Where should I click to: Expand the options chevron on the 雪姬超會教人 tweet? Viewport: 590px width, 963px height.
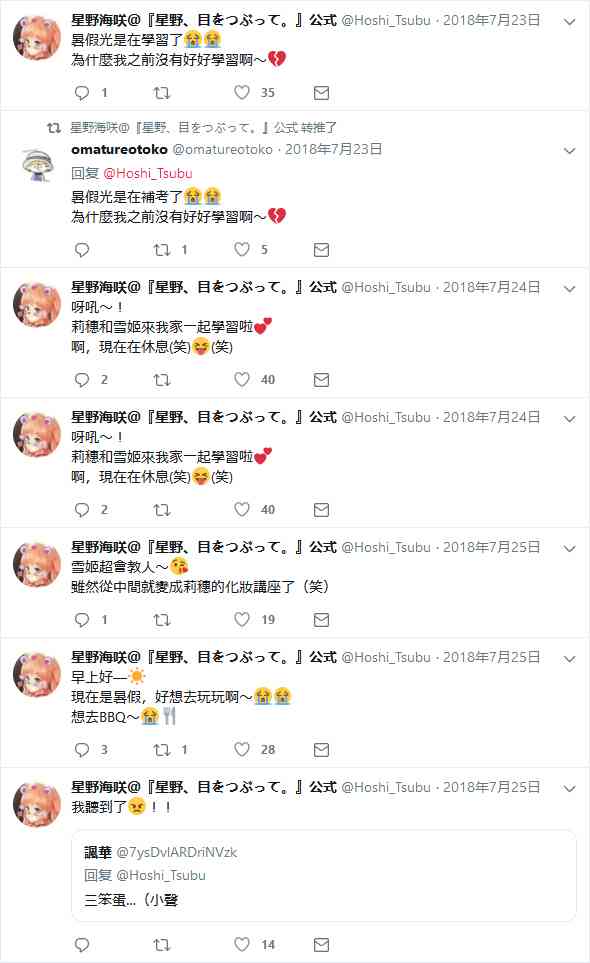tap(570, 548)
